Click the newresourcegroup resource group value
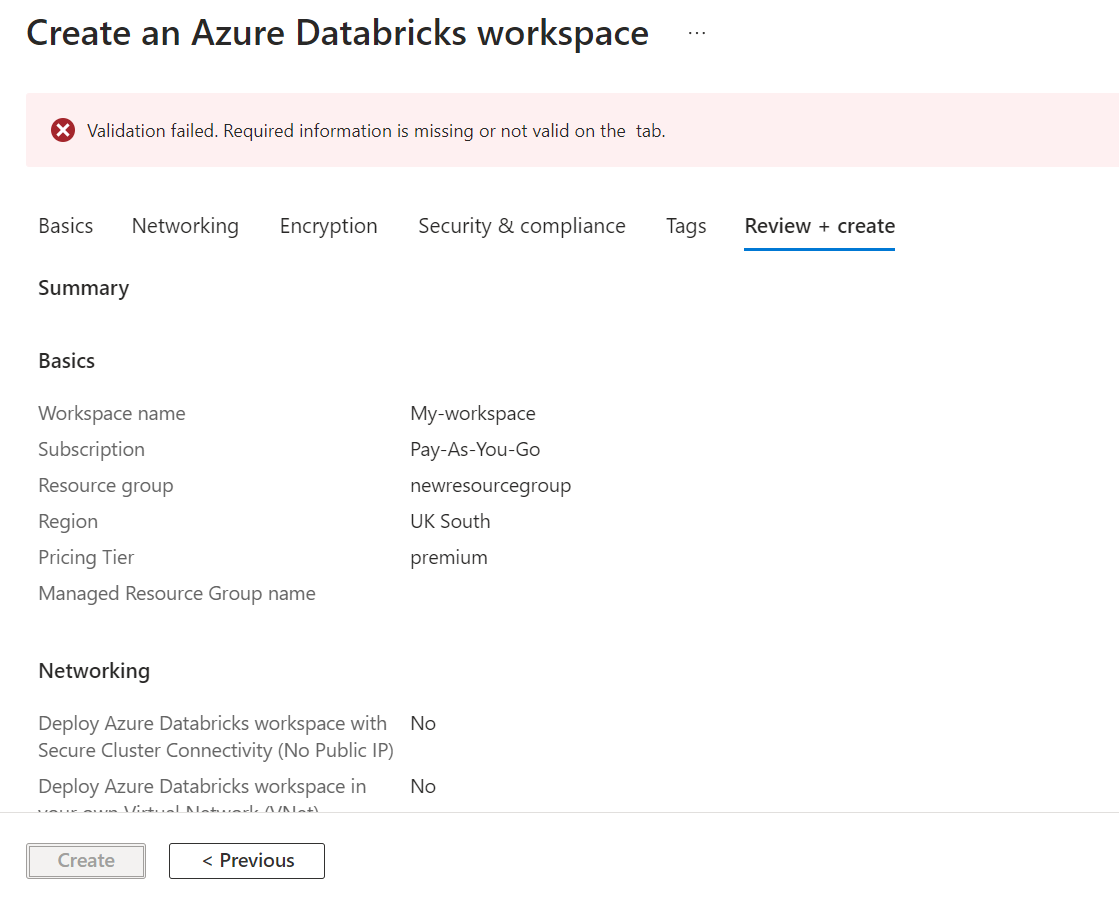Viewport: 1119px width, 900px height. click(490, 485)
